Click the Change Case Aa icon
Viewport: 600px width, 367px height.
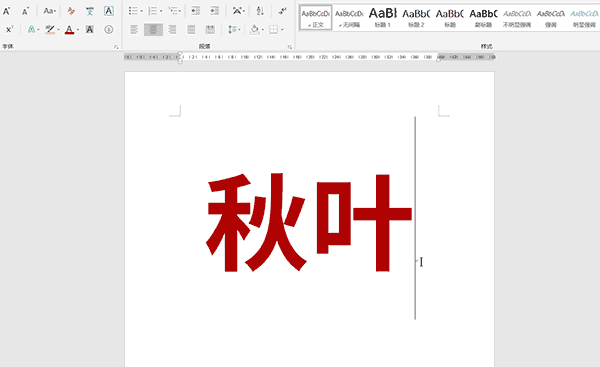click(48, 11)
